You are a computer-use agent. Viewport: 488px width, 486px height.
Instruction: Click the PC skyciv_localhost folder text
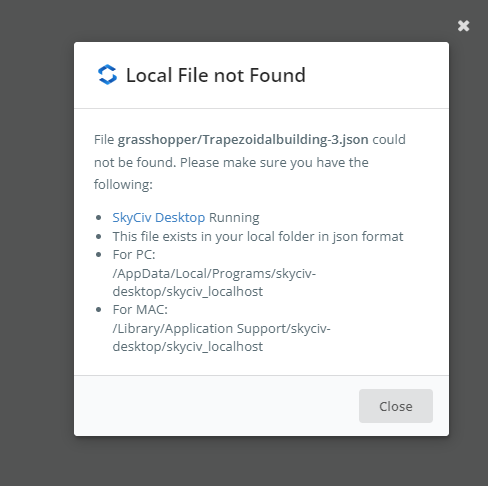pos(214,292)
